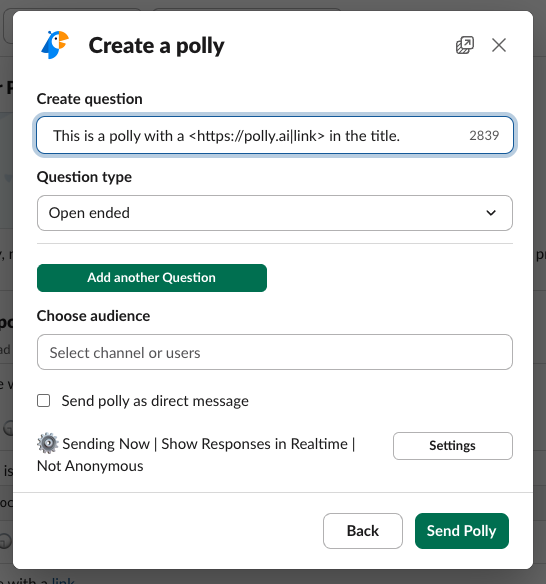Screen dimensions: 546x584
Task: Close the Create a polly dialog
Action: [499, 45]
